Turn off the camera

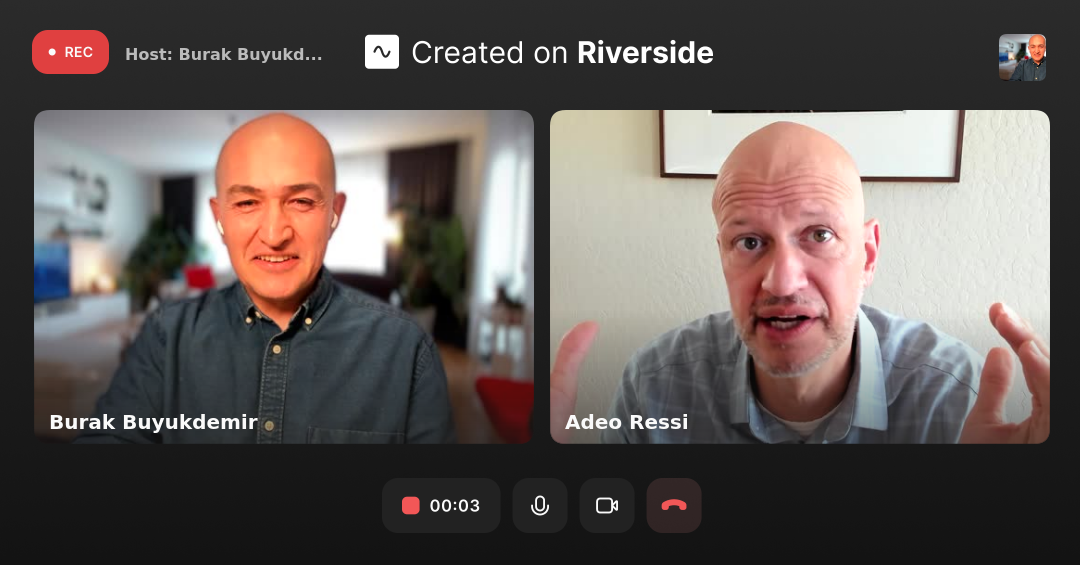click(x=607, y=506)
